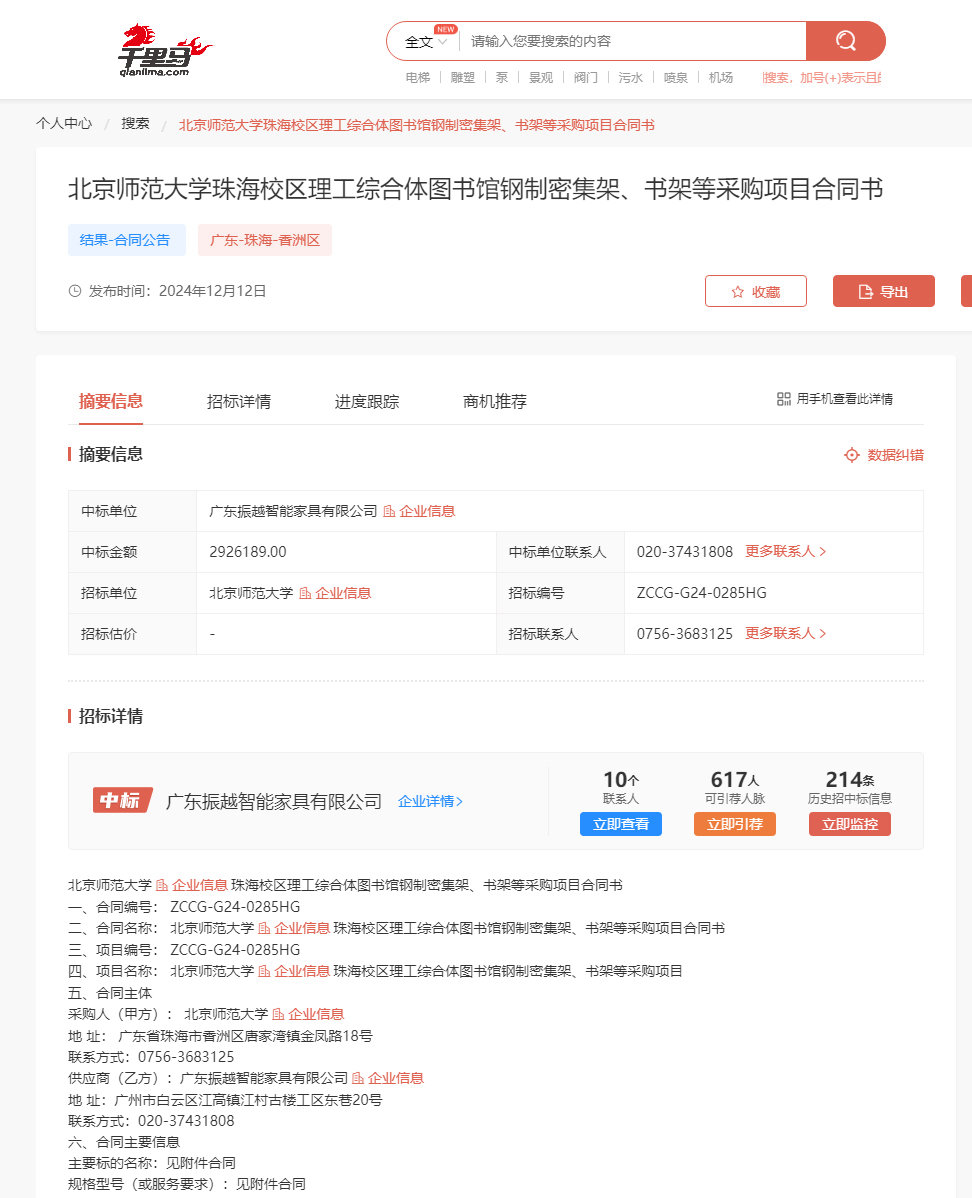
Task: Go to 搜索 in breadcrumb
Action: 135,123
